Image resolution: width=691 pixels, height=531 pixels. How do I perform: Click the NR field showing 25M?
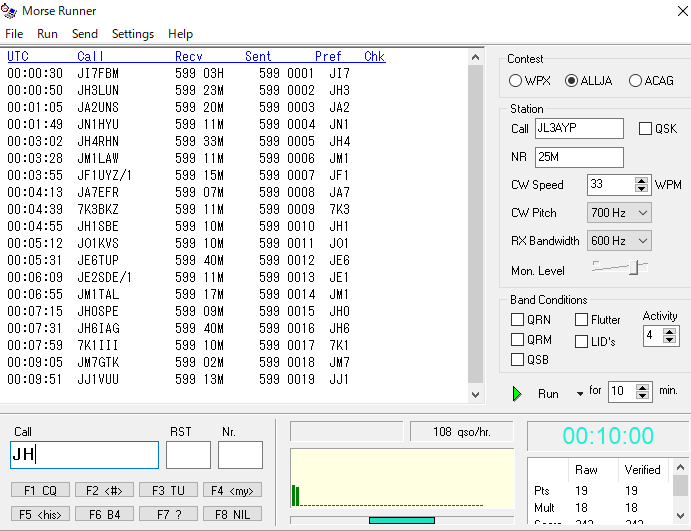[579, 157]
